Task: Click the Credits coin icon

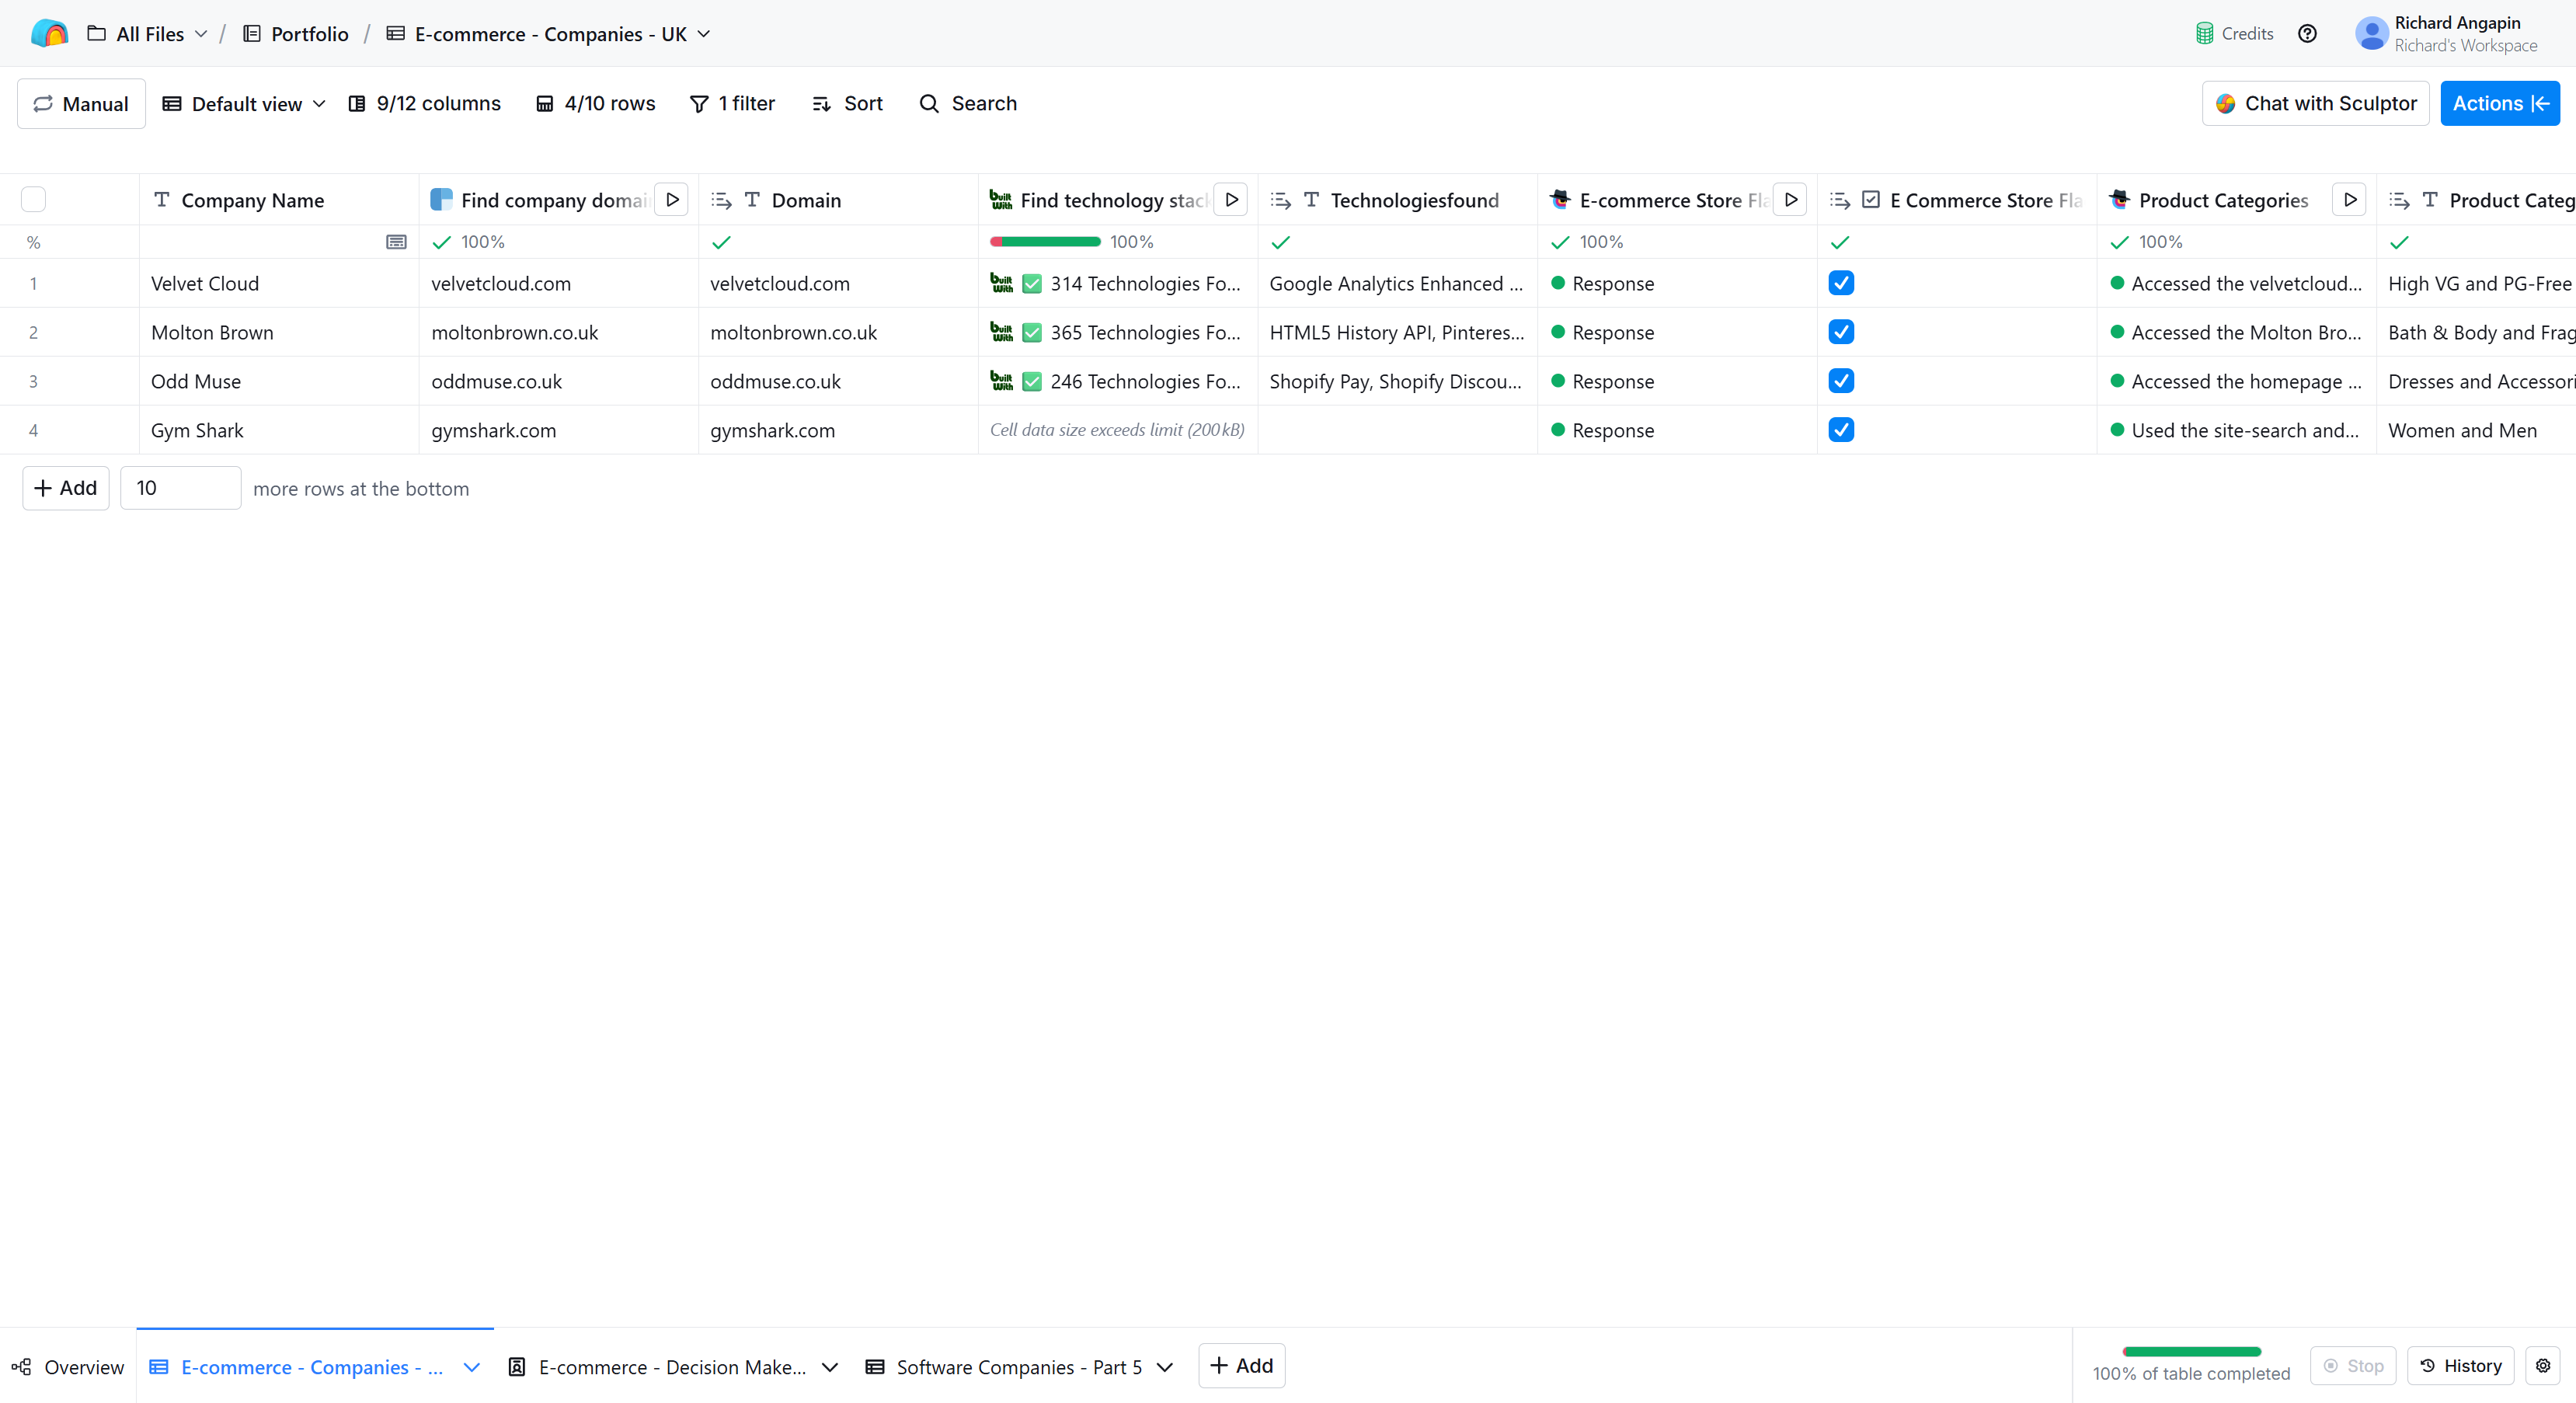Action: click(x=2204, y=34)
